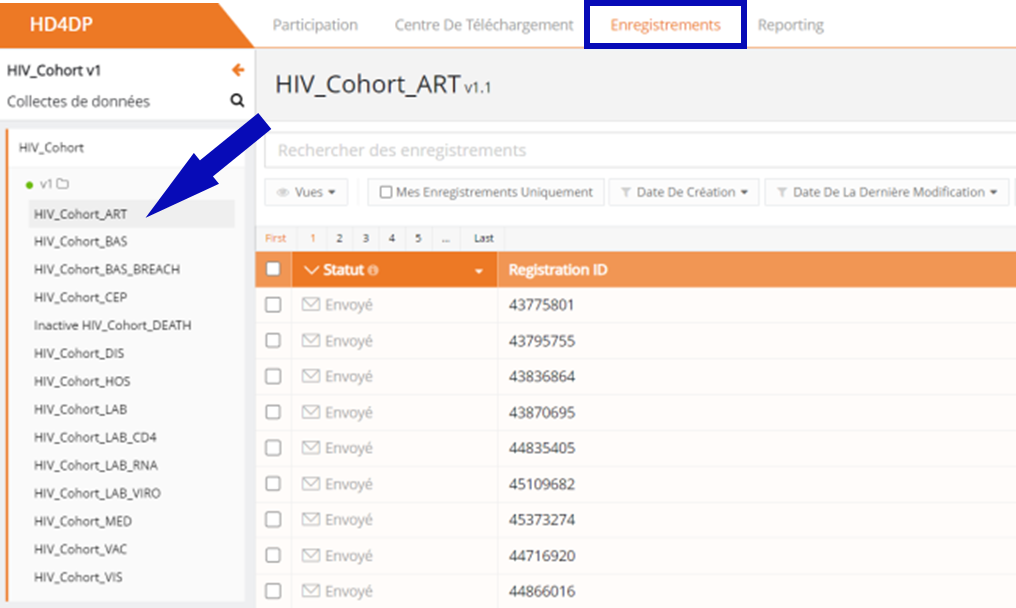Click the envelope status icon for record 43775801

tap(311, 305)
